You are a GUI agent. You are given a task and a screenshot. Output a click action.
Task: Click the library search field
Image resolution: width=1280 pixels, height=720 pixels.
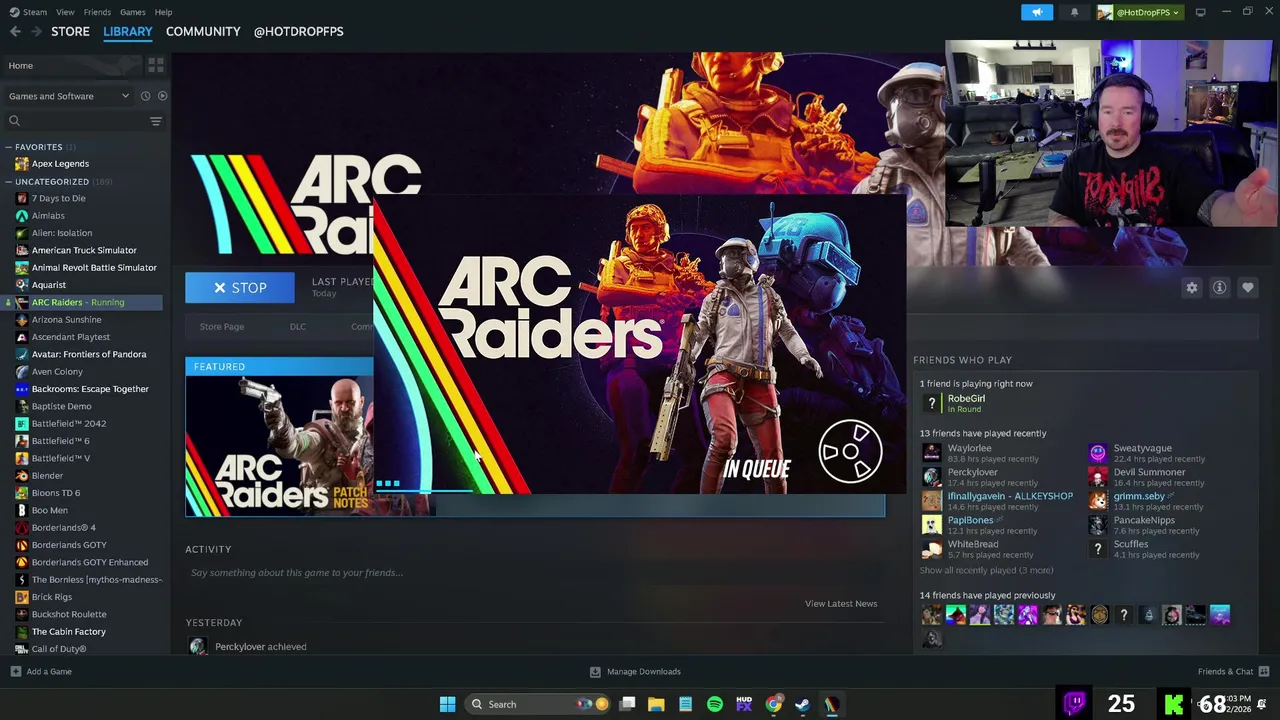click(75, 121)
